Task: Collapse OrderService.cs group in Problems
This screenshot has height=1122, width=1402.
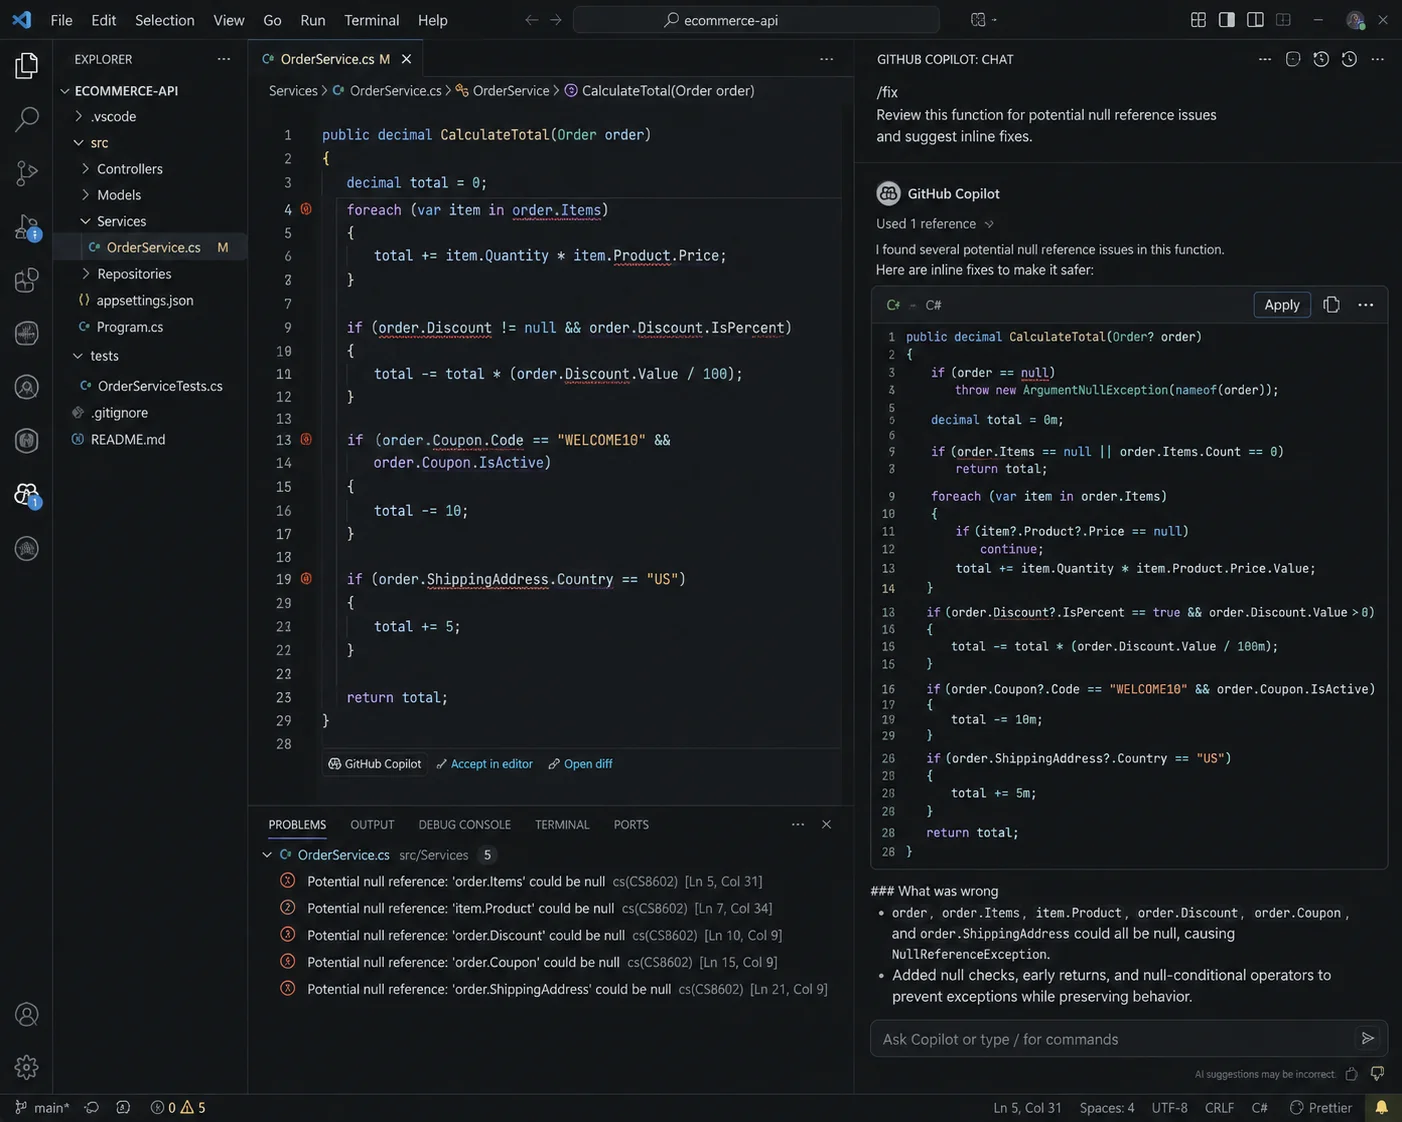Action: pos(267,855)
